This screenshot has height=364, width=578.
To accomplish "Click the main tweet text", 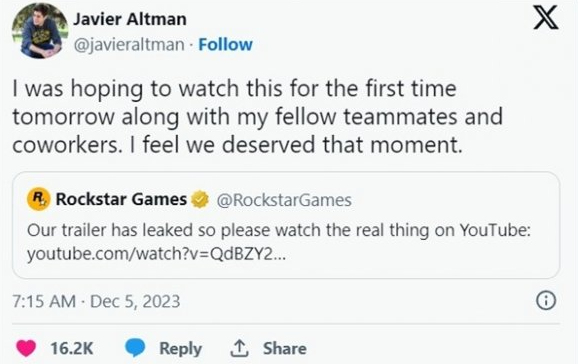I will 258,117.
